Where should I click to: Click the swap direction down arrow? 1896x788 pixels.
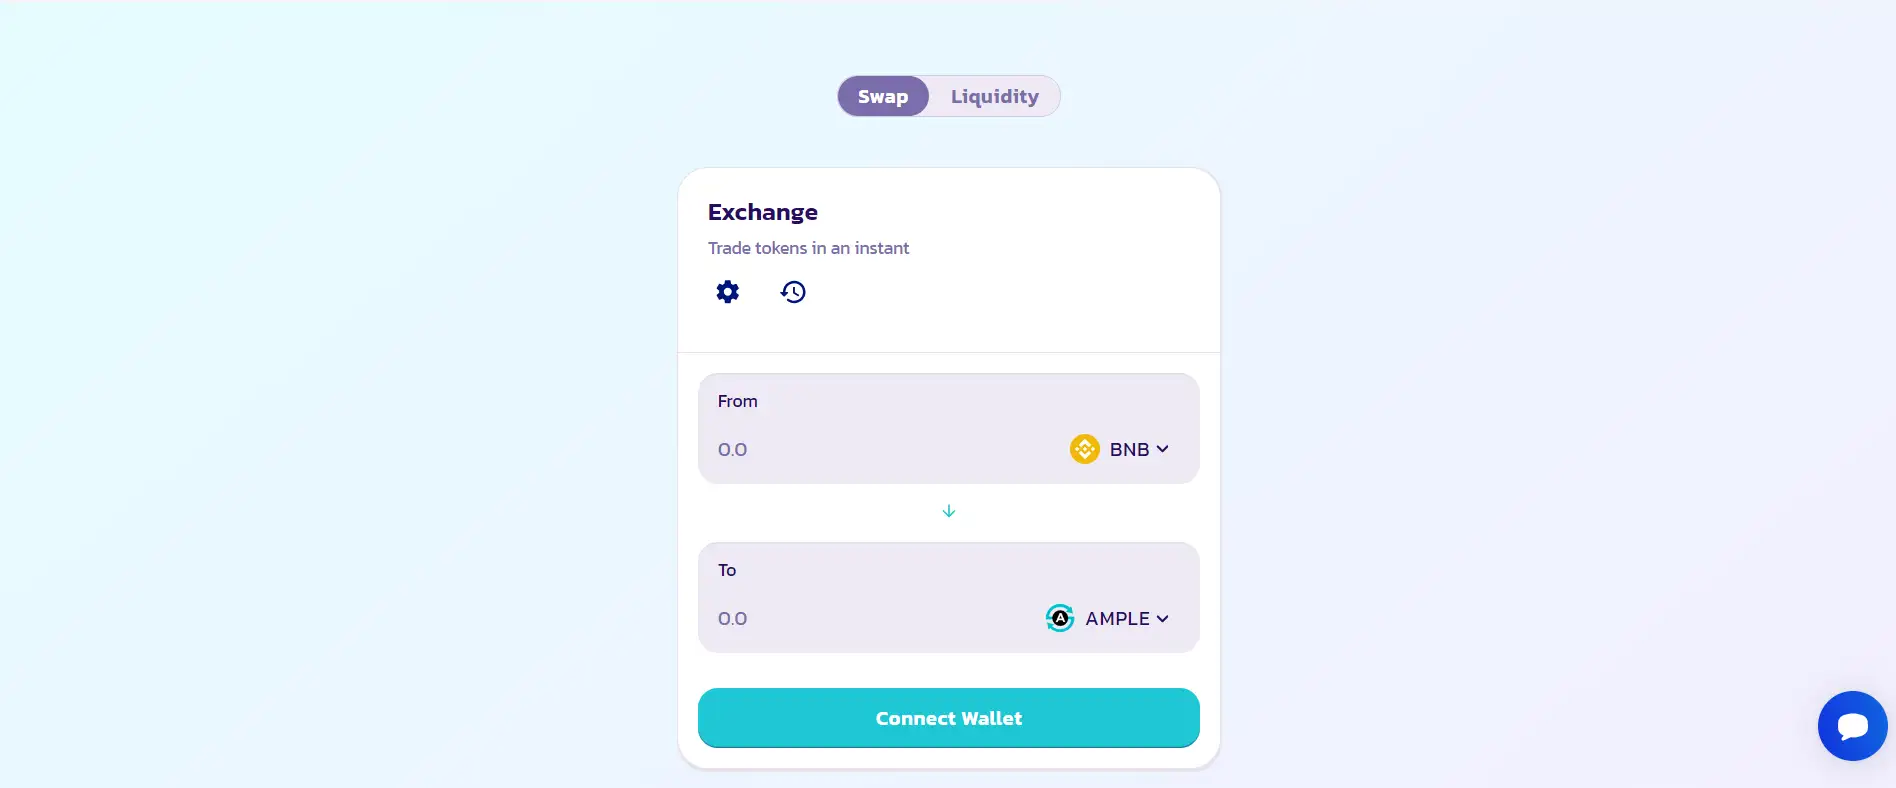click(x=949, y=511)
